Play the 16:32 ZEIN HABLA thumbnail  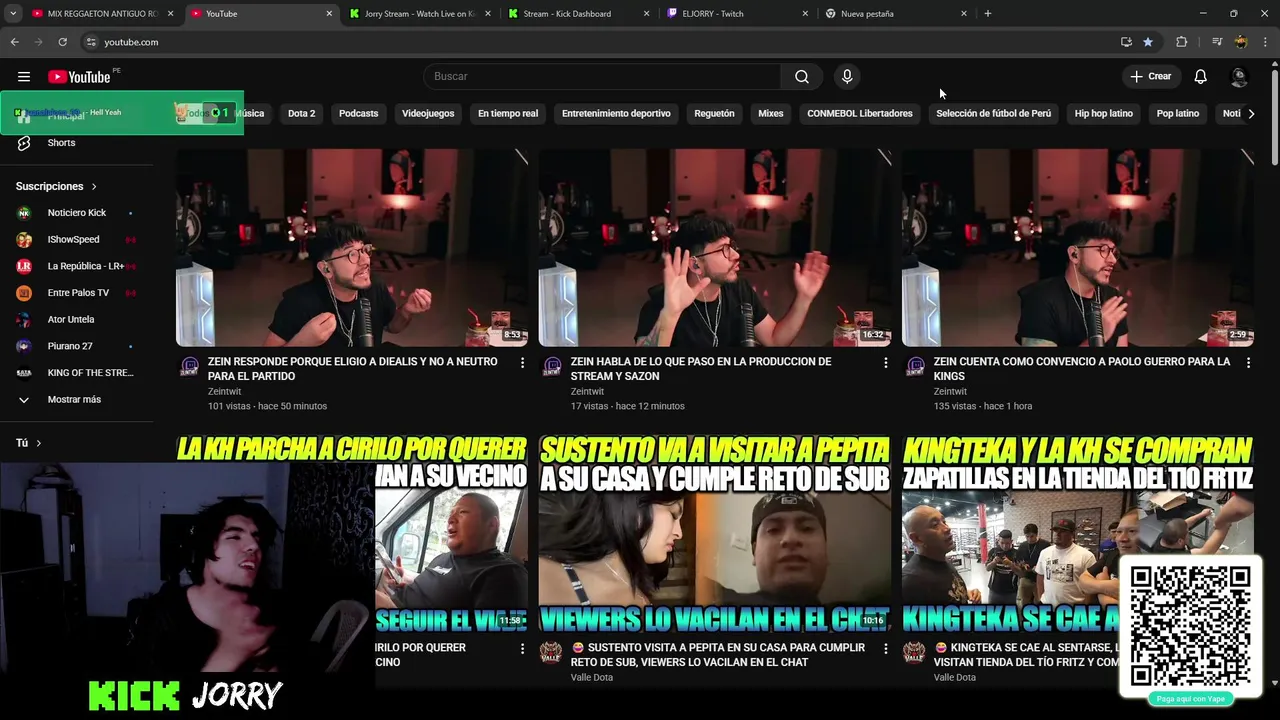click(714, 247)
